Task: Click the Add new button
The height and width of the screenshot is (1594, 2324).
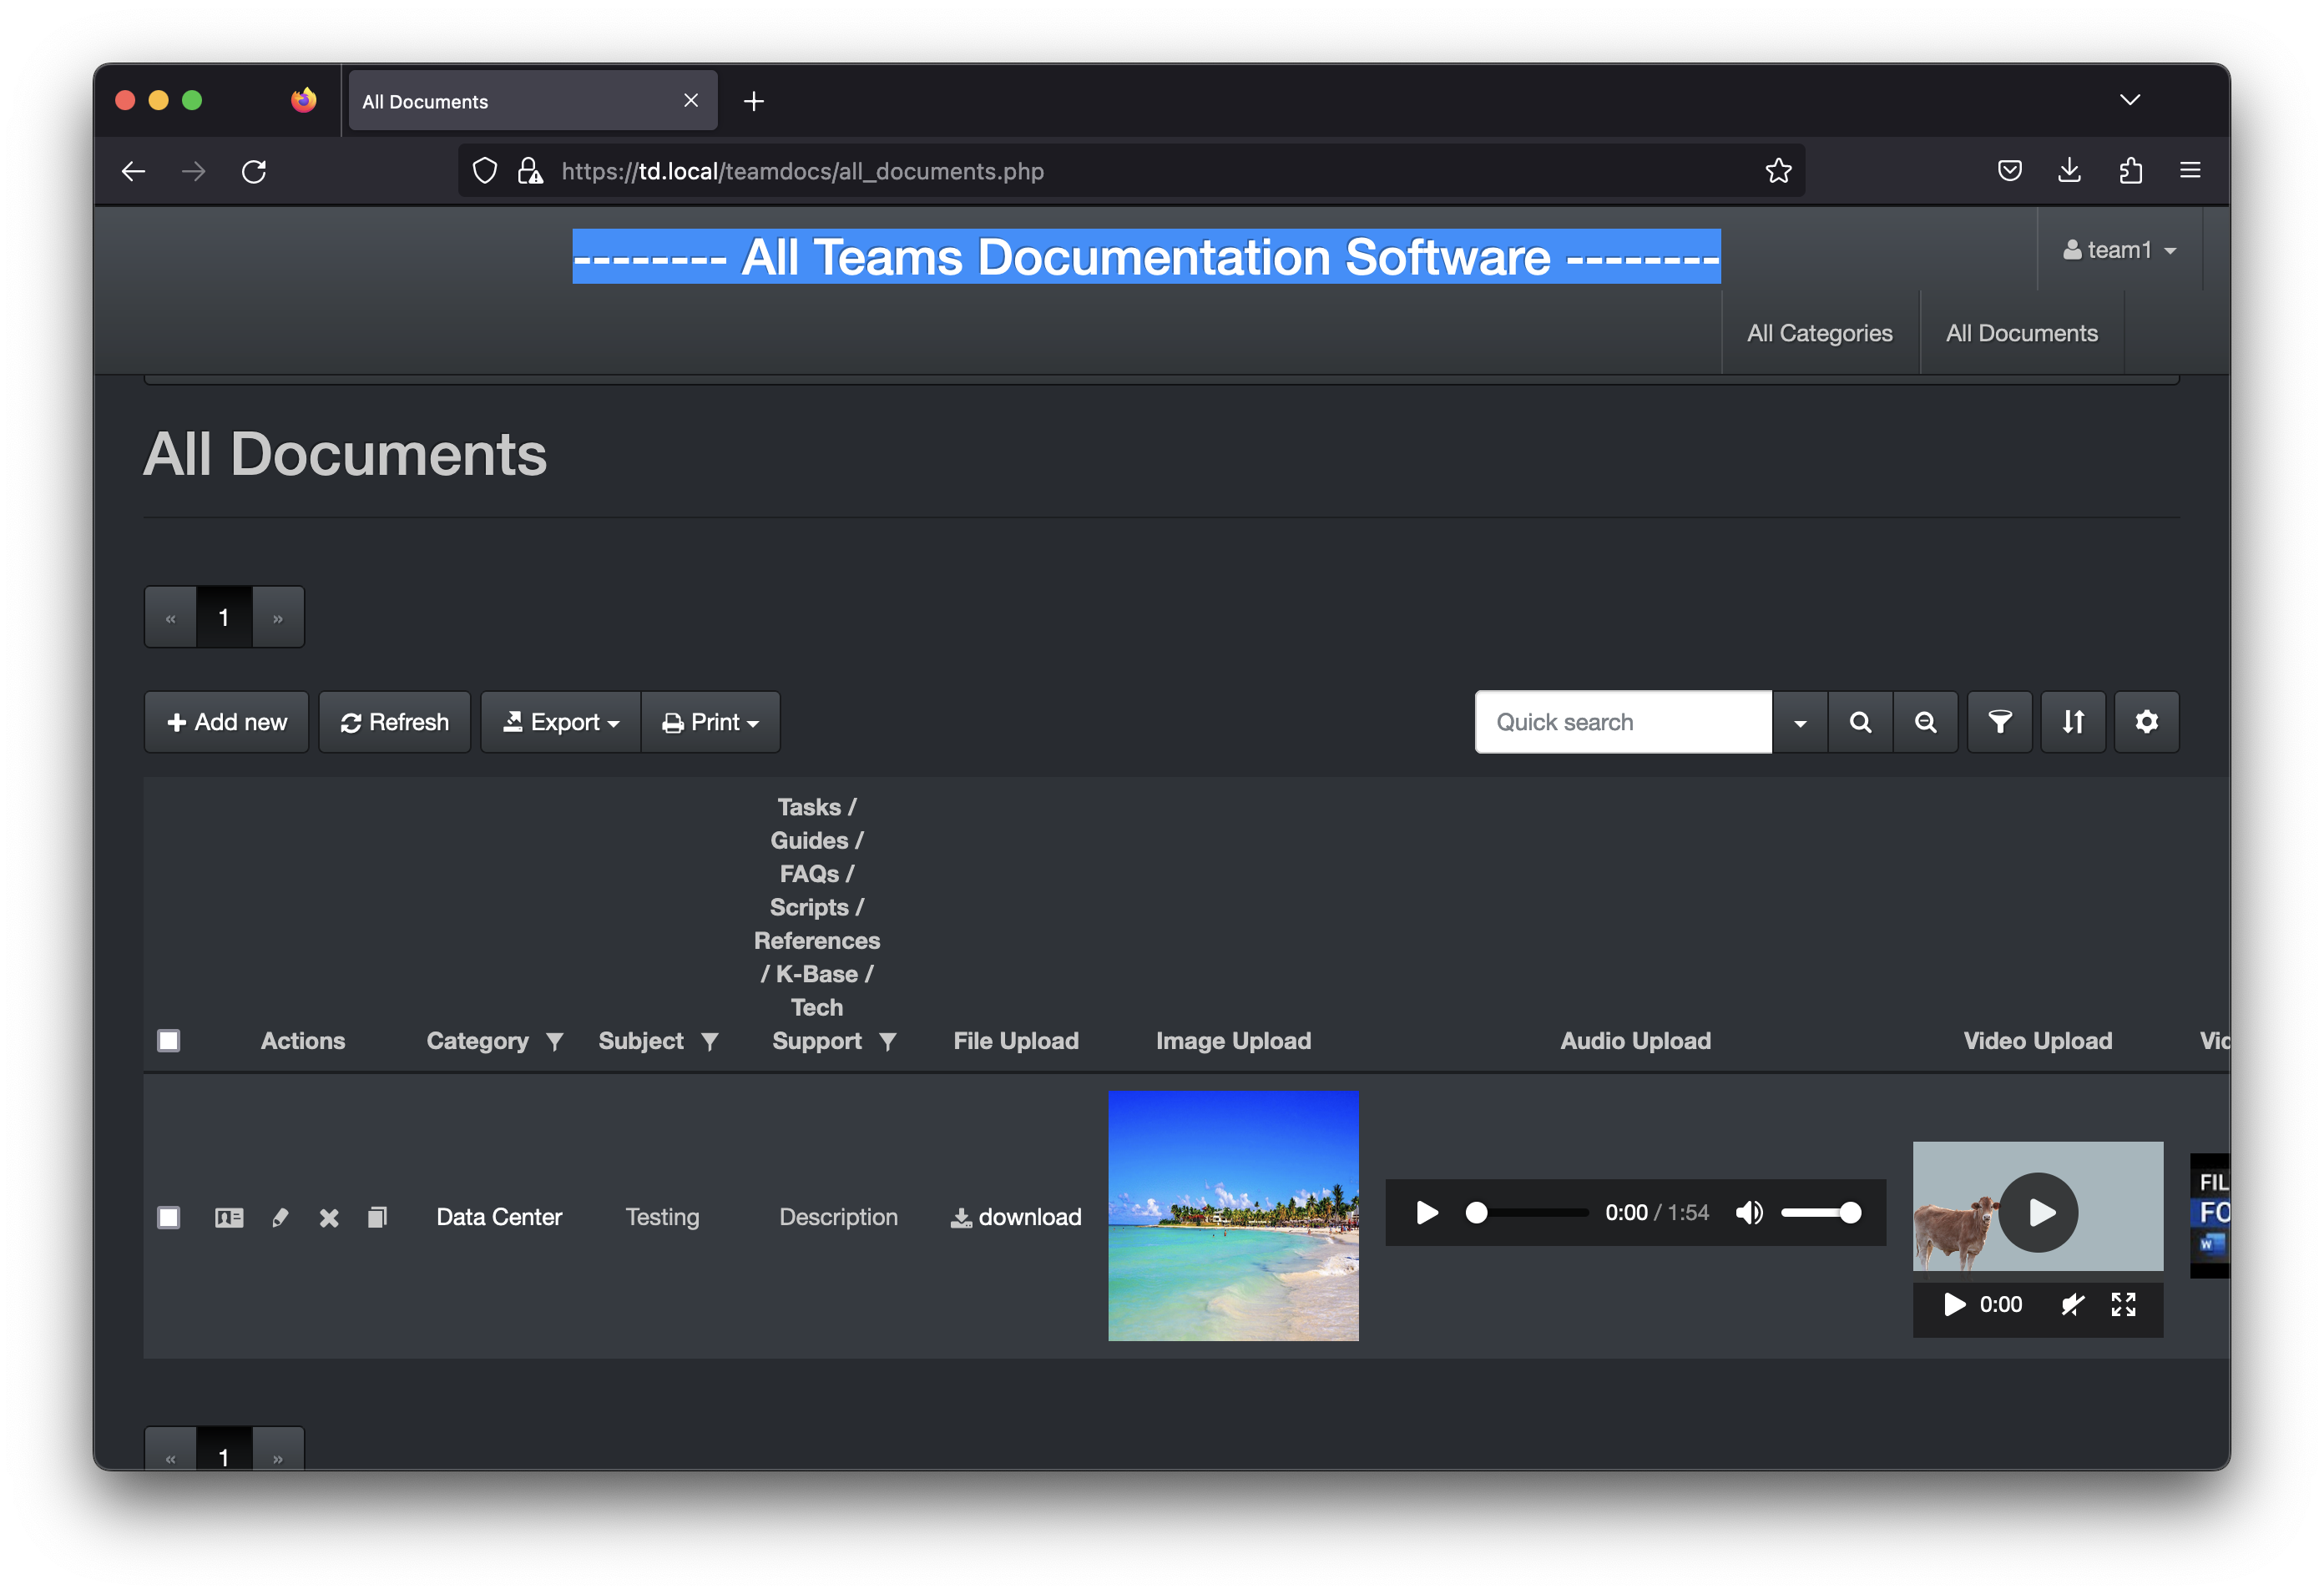Action: [x=227, y=722]
